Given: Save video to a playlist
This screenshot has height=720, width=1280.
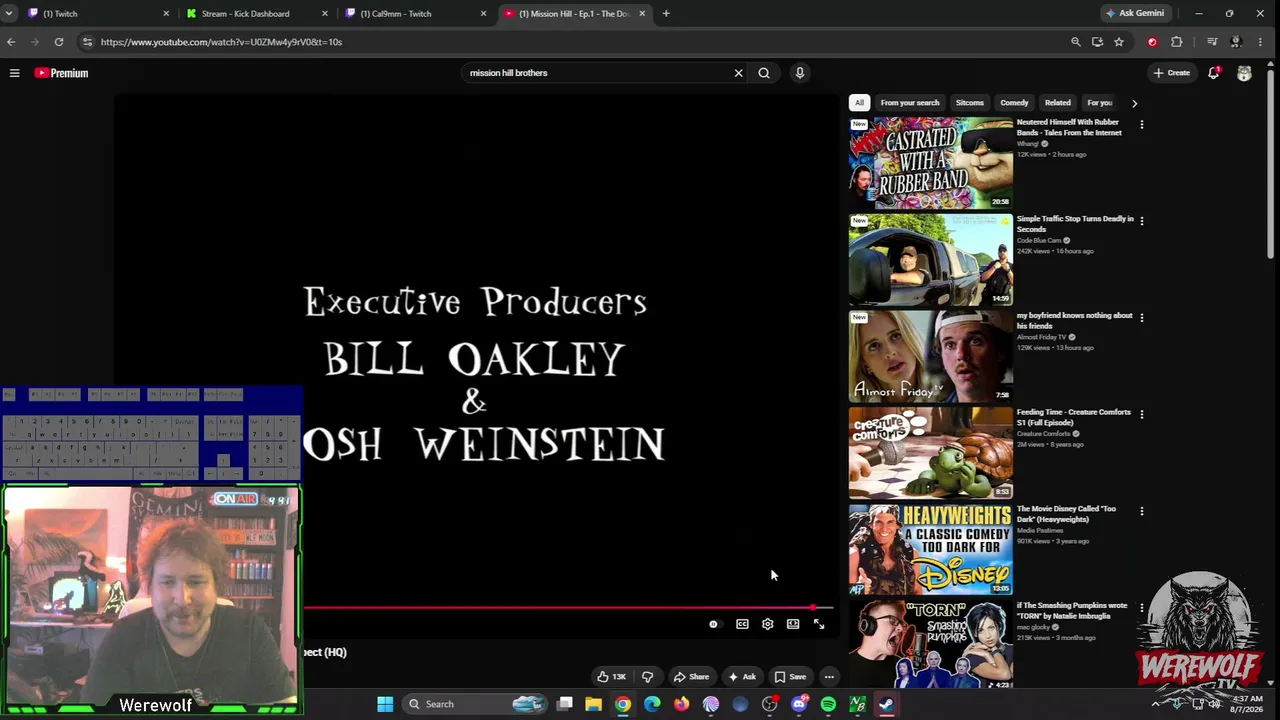Looking at the screenshot, I should click(790, 677).
